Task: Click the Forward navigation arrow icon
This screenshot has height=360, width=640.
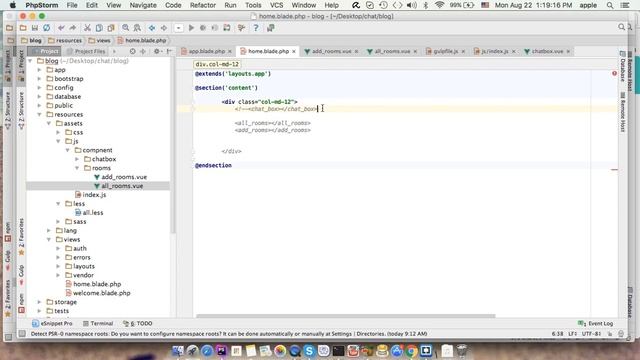Action: coord(164,28)
